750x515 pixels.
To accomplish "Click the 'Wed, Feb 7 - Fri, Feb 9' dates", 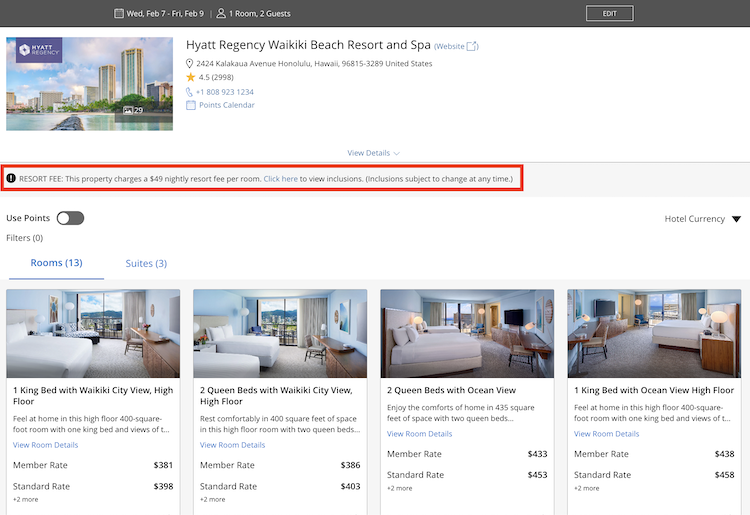I will (165, 14).
